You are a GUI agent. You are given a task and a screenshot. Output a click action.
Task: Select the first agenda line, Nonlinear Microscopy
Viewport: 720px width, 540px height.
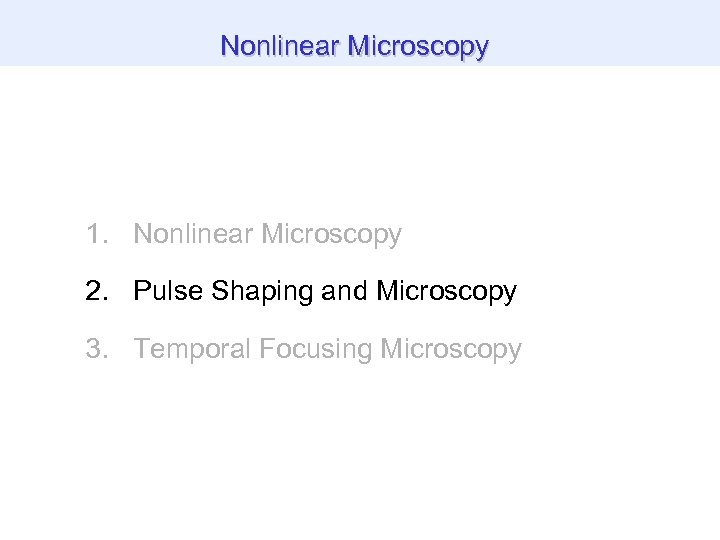click(x=267, y=235)
